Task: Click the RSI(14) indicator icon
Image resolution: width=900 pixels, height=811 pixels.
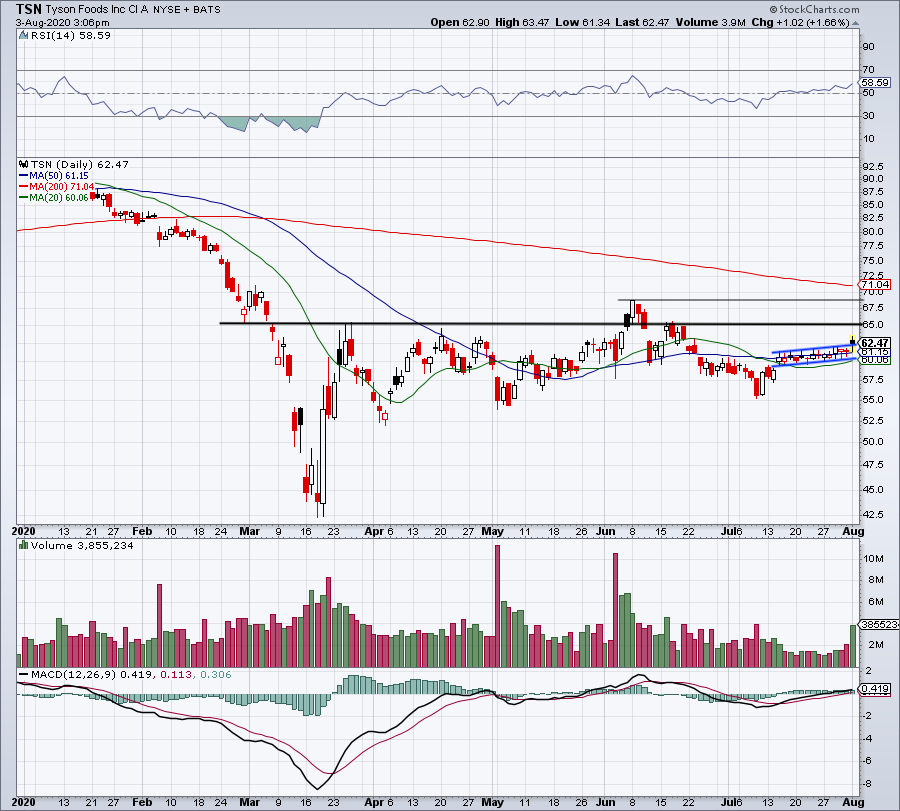Action: [x=23, y=36]
